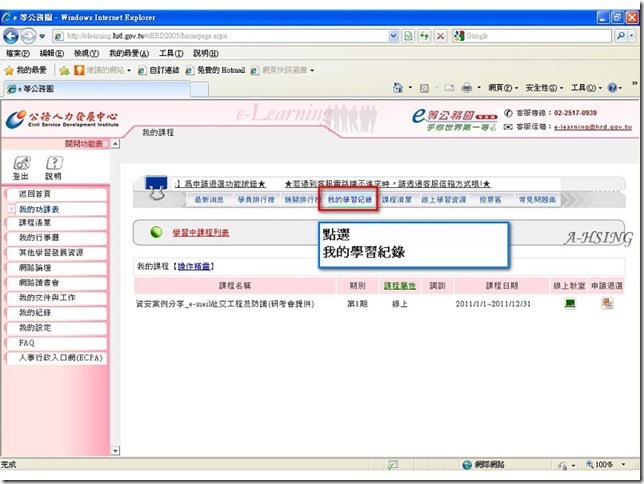Open the 工具(T) menu
The image size is (644, 484).
pos(171,53)
